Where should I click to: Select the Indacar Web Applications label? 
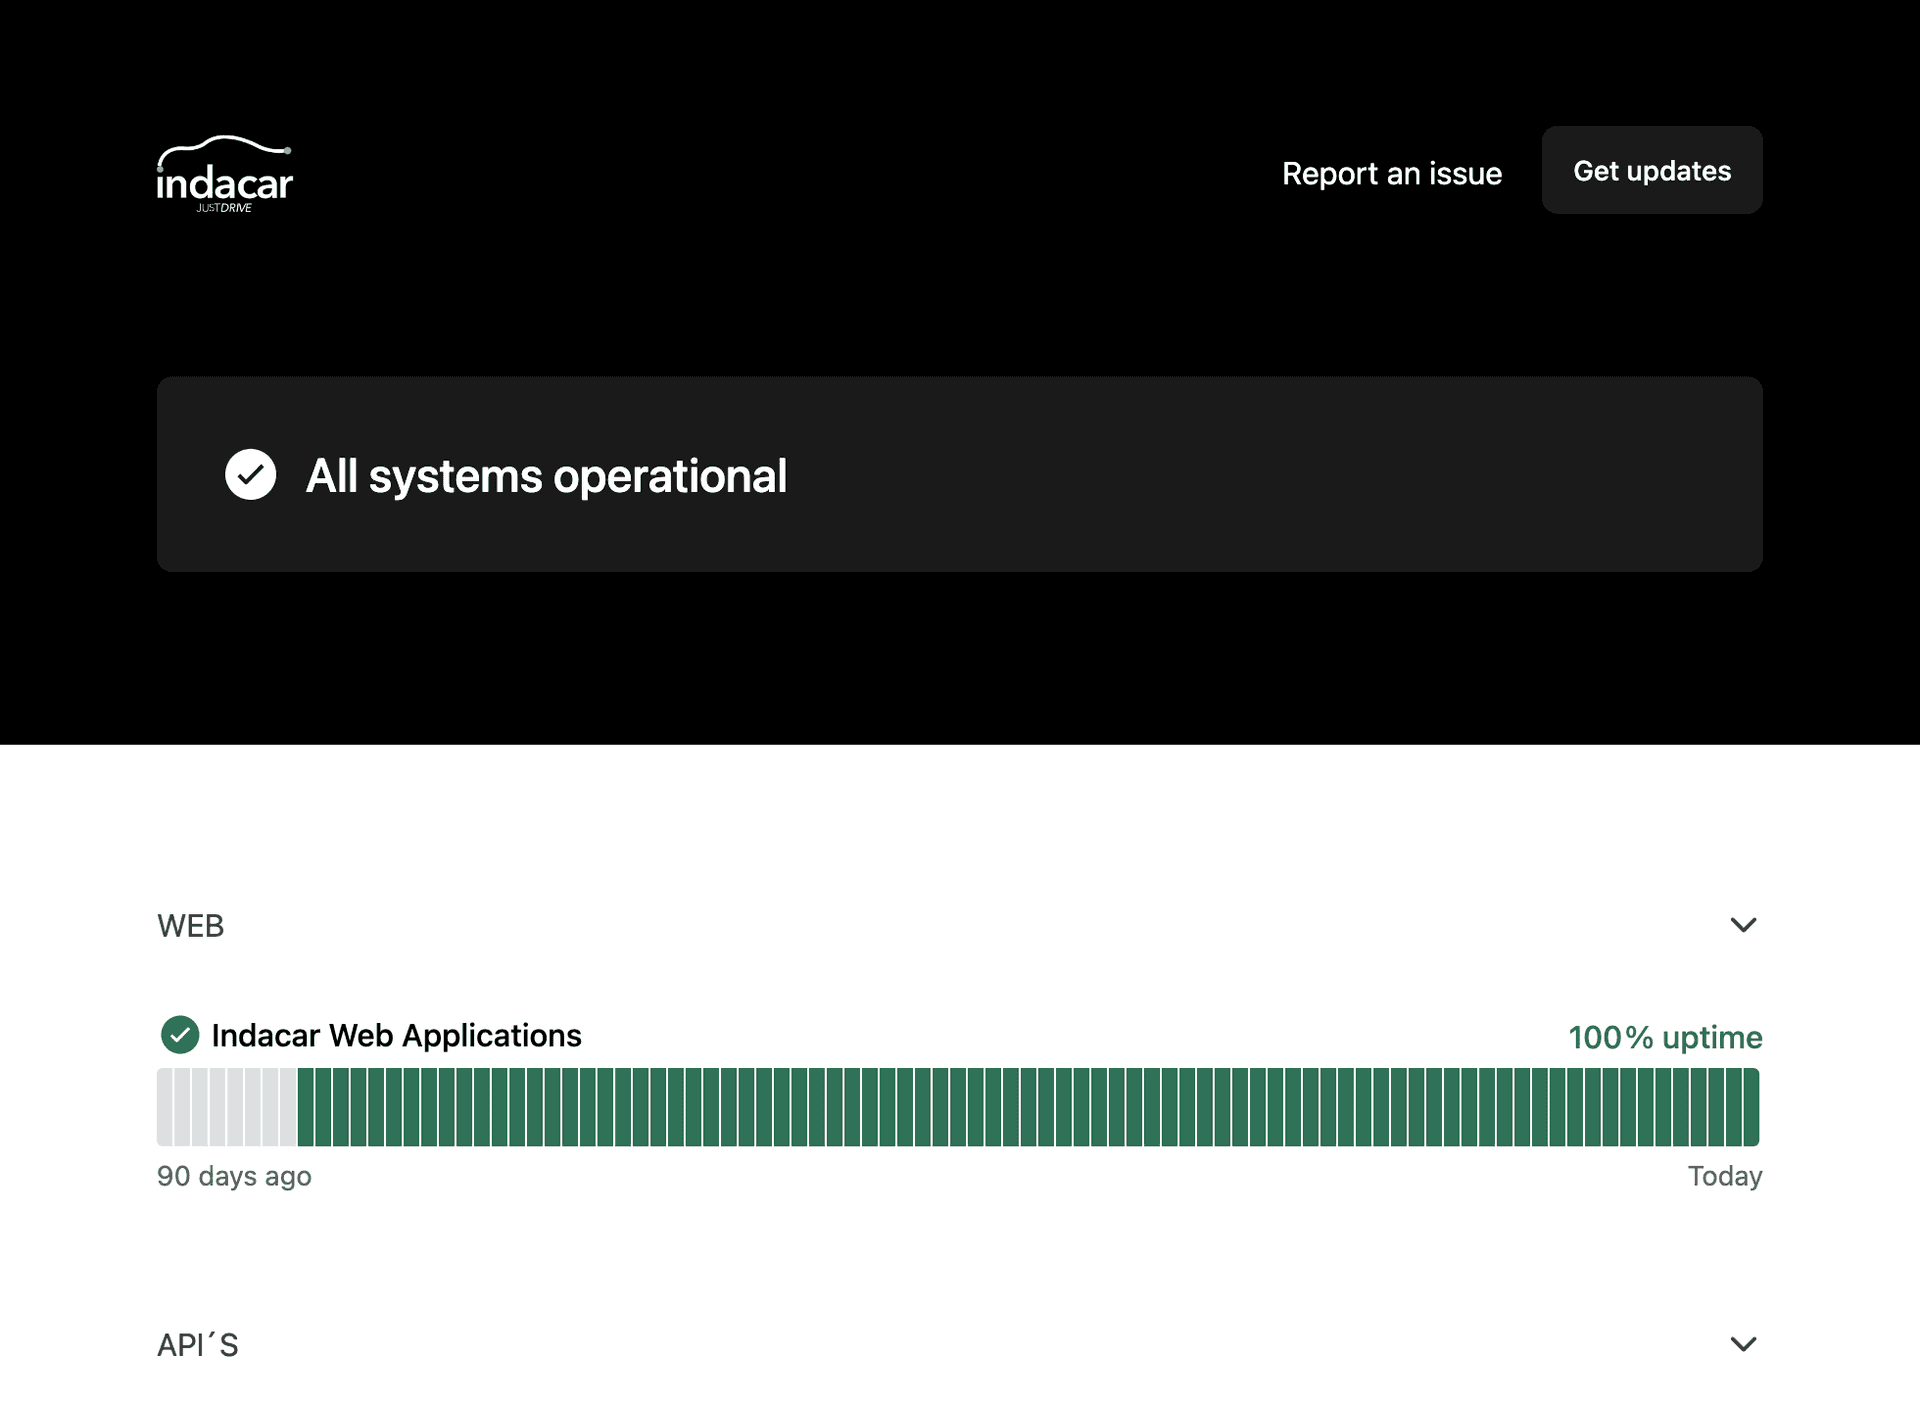(396, 1036)
